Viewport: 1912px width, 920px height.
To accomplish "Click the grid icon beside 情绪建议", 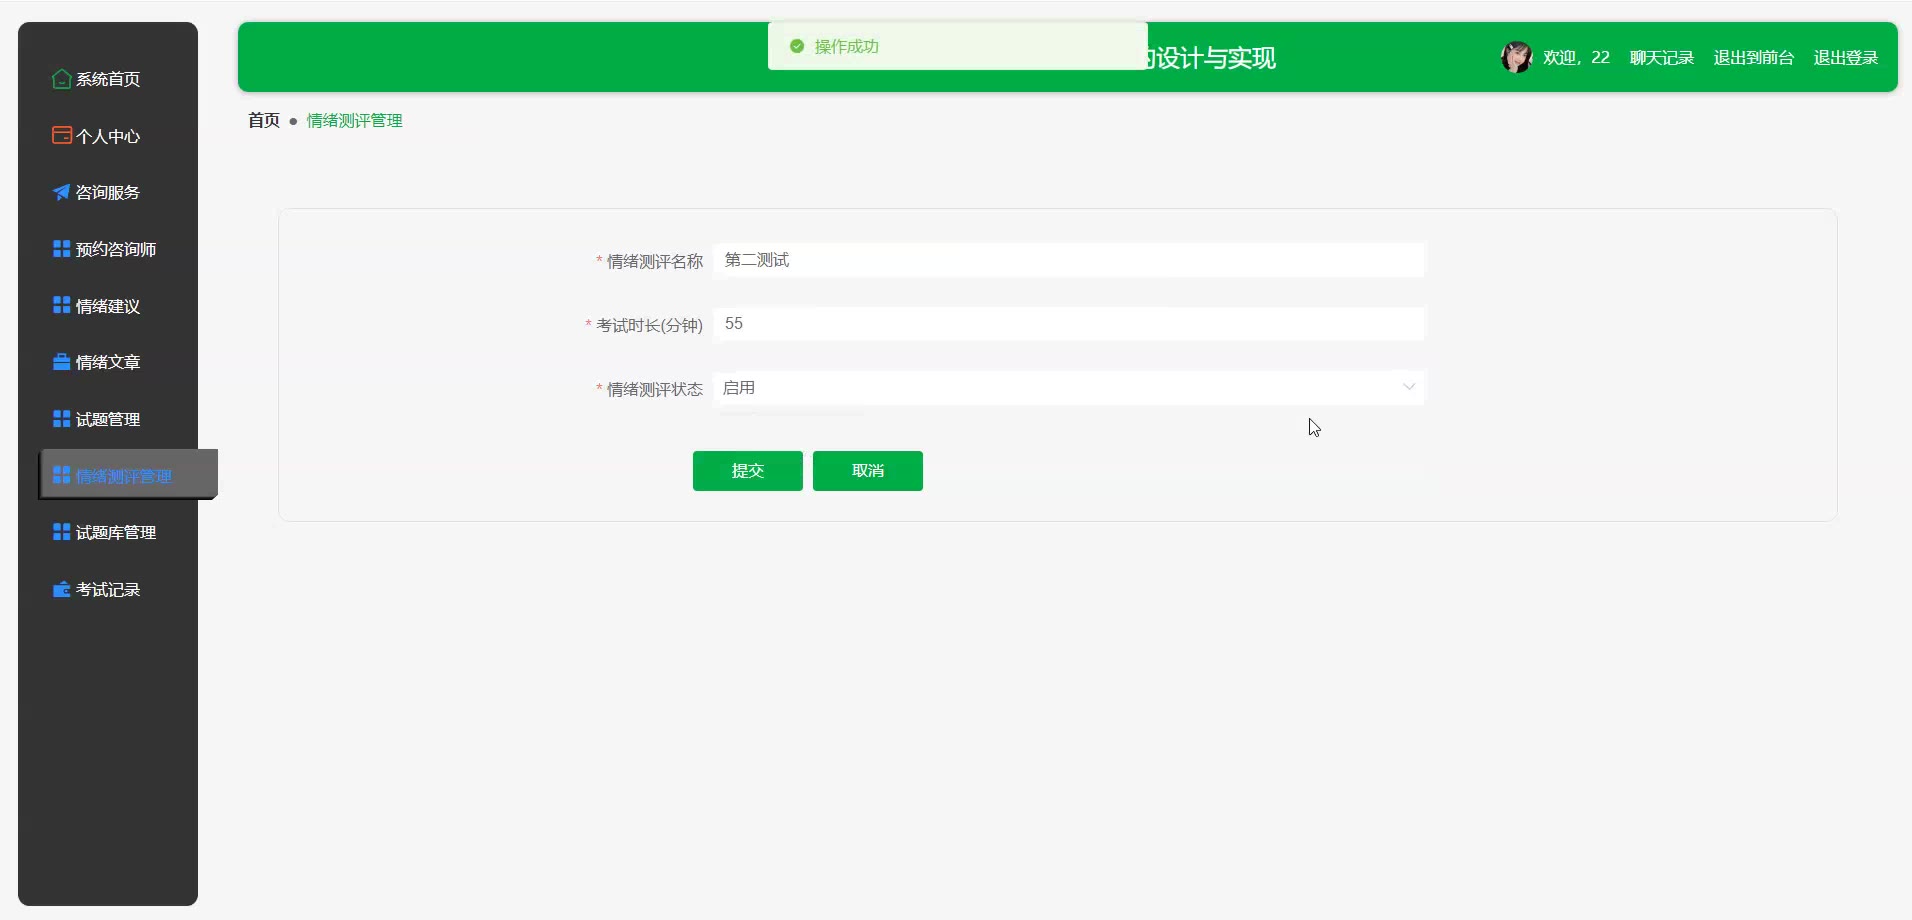I will (x=62, y=305).
